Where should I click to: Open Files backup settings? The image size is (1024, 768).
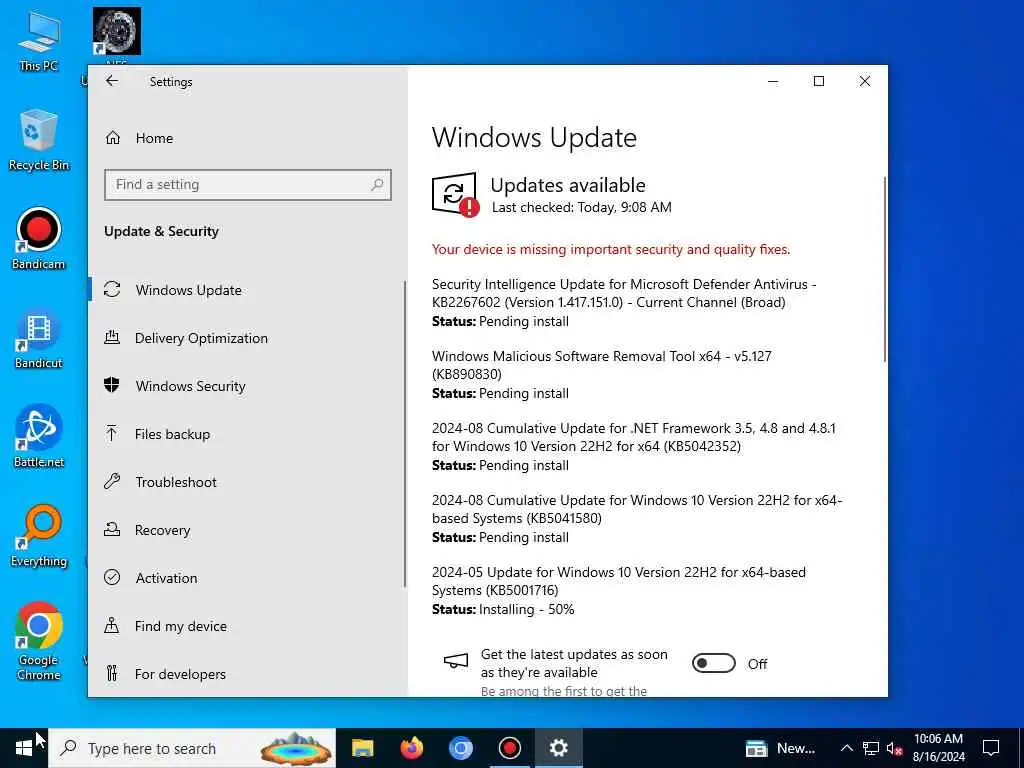pos(172,434)
